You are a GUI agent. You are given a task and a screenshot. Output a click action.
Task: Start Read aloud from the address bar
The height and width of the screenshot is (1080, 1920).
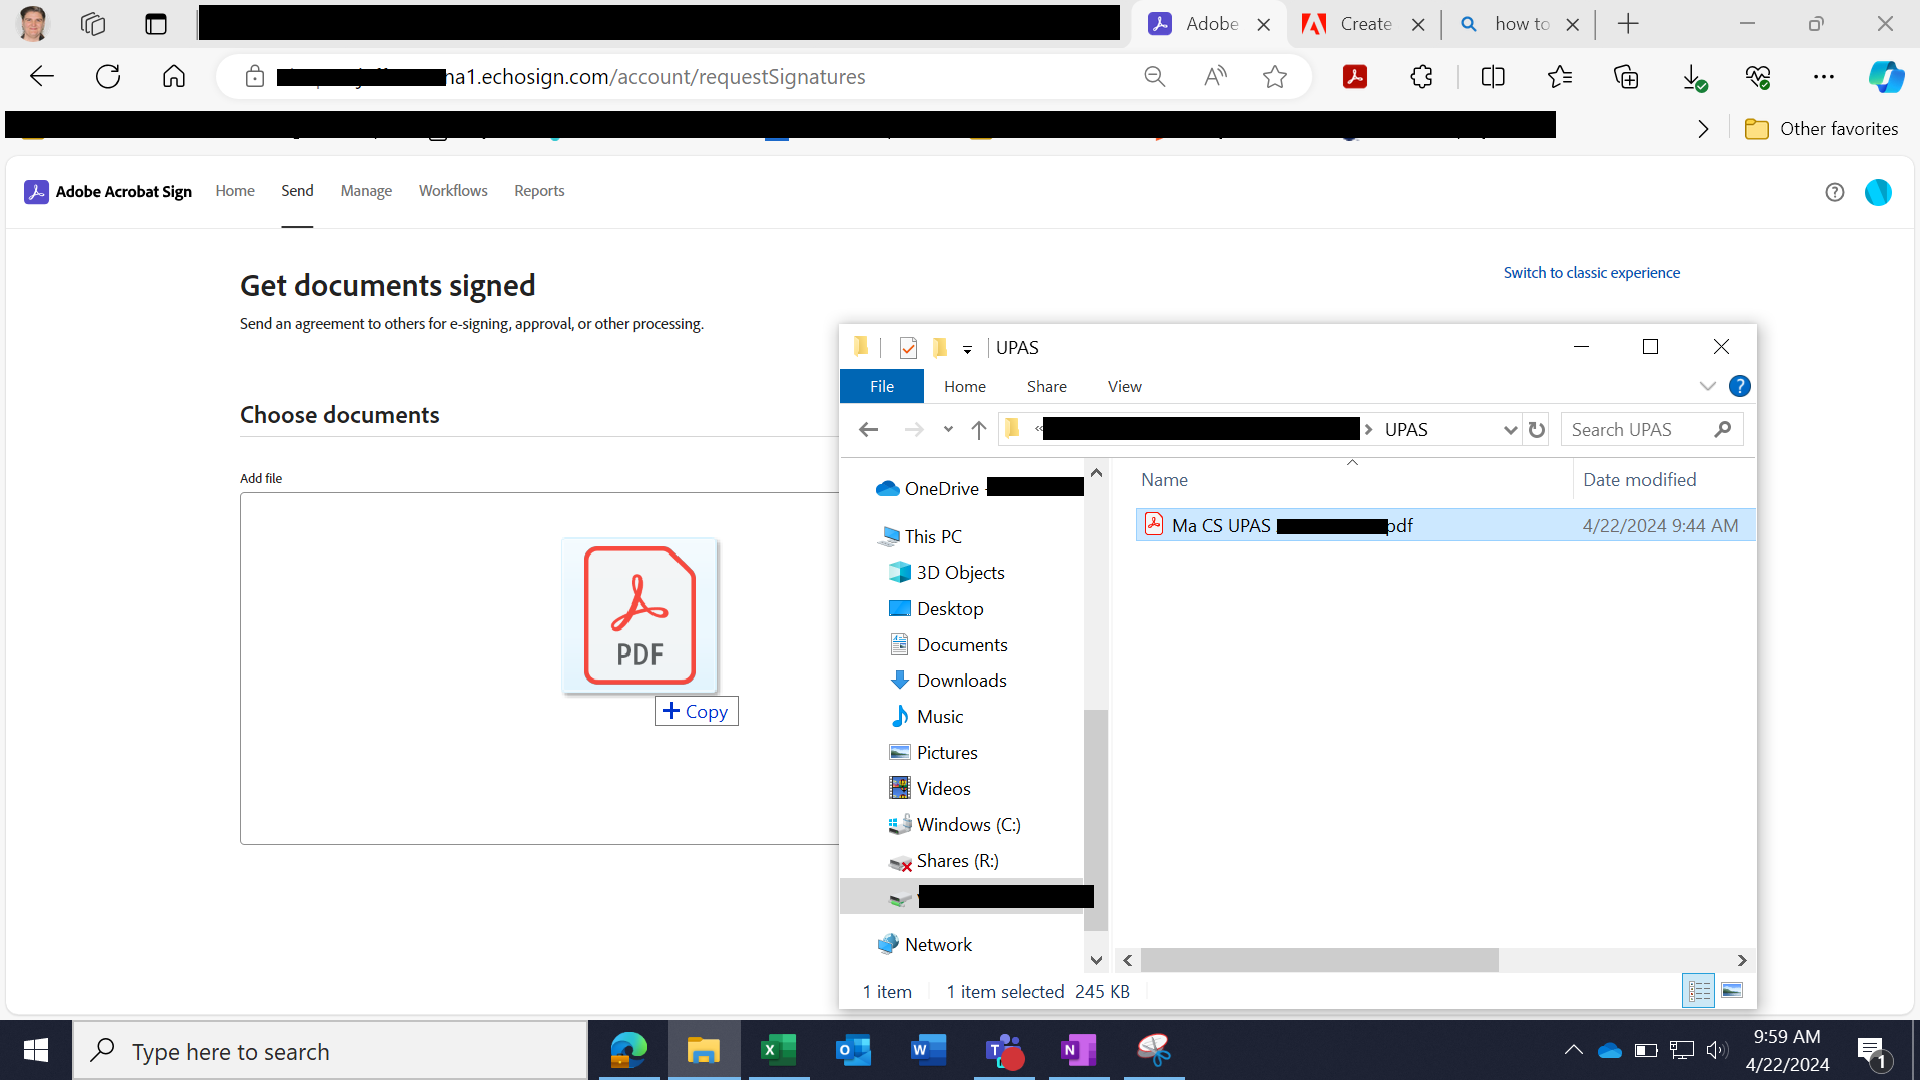click(x=1215, y=76)
